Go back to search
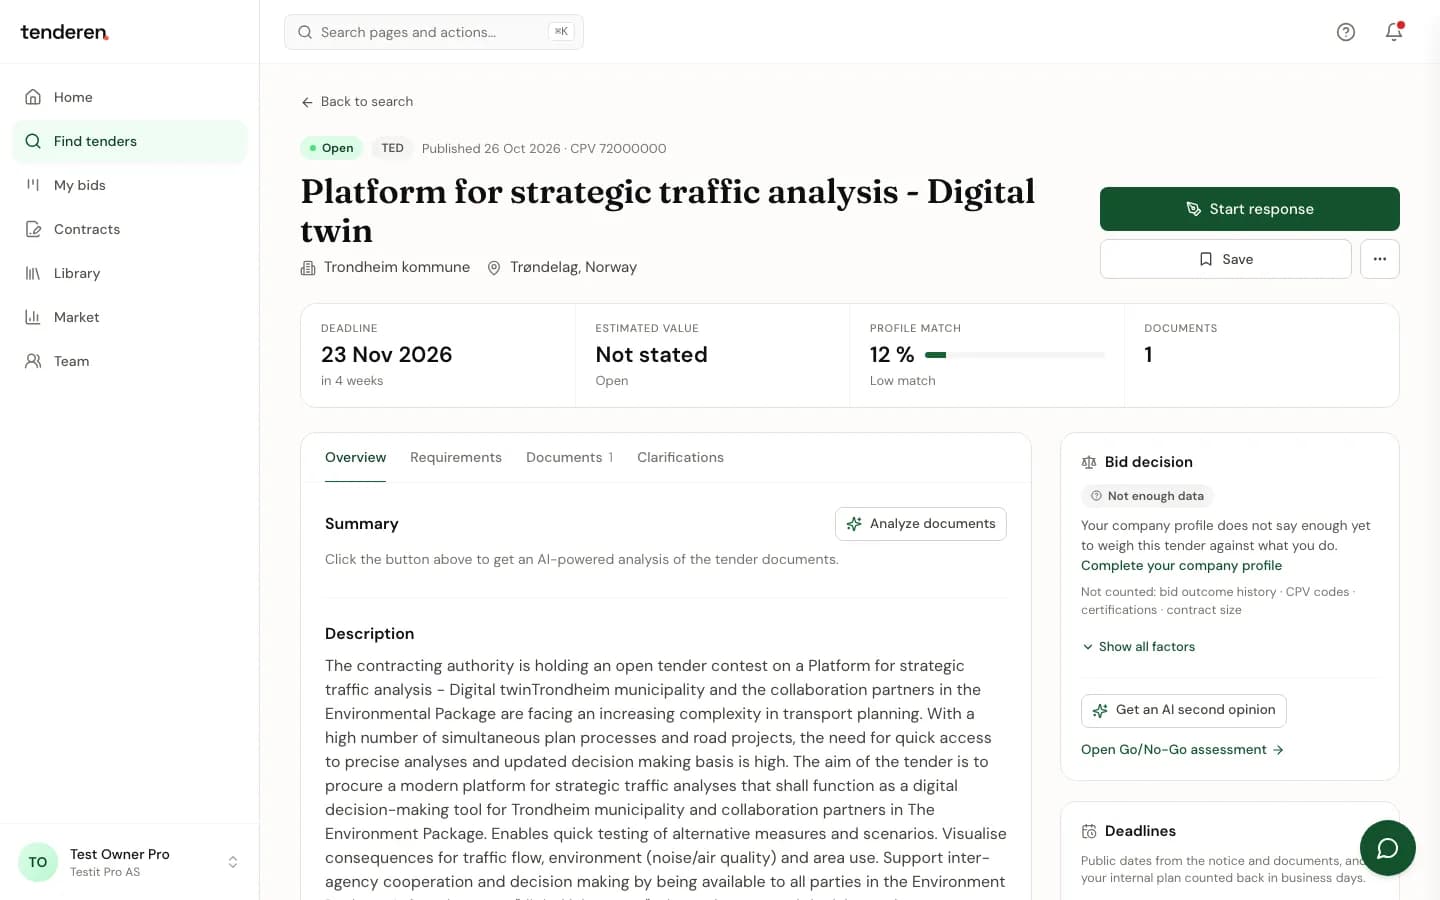1440x900 pixels. click(x=357, y=102)
